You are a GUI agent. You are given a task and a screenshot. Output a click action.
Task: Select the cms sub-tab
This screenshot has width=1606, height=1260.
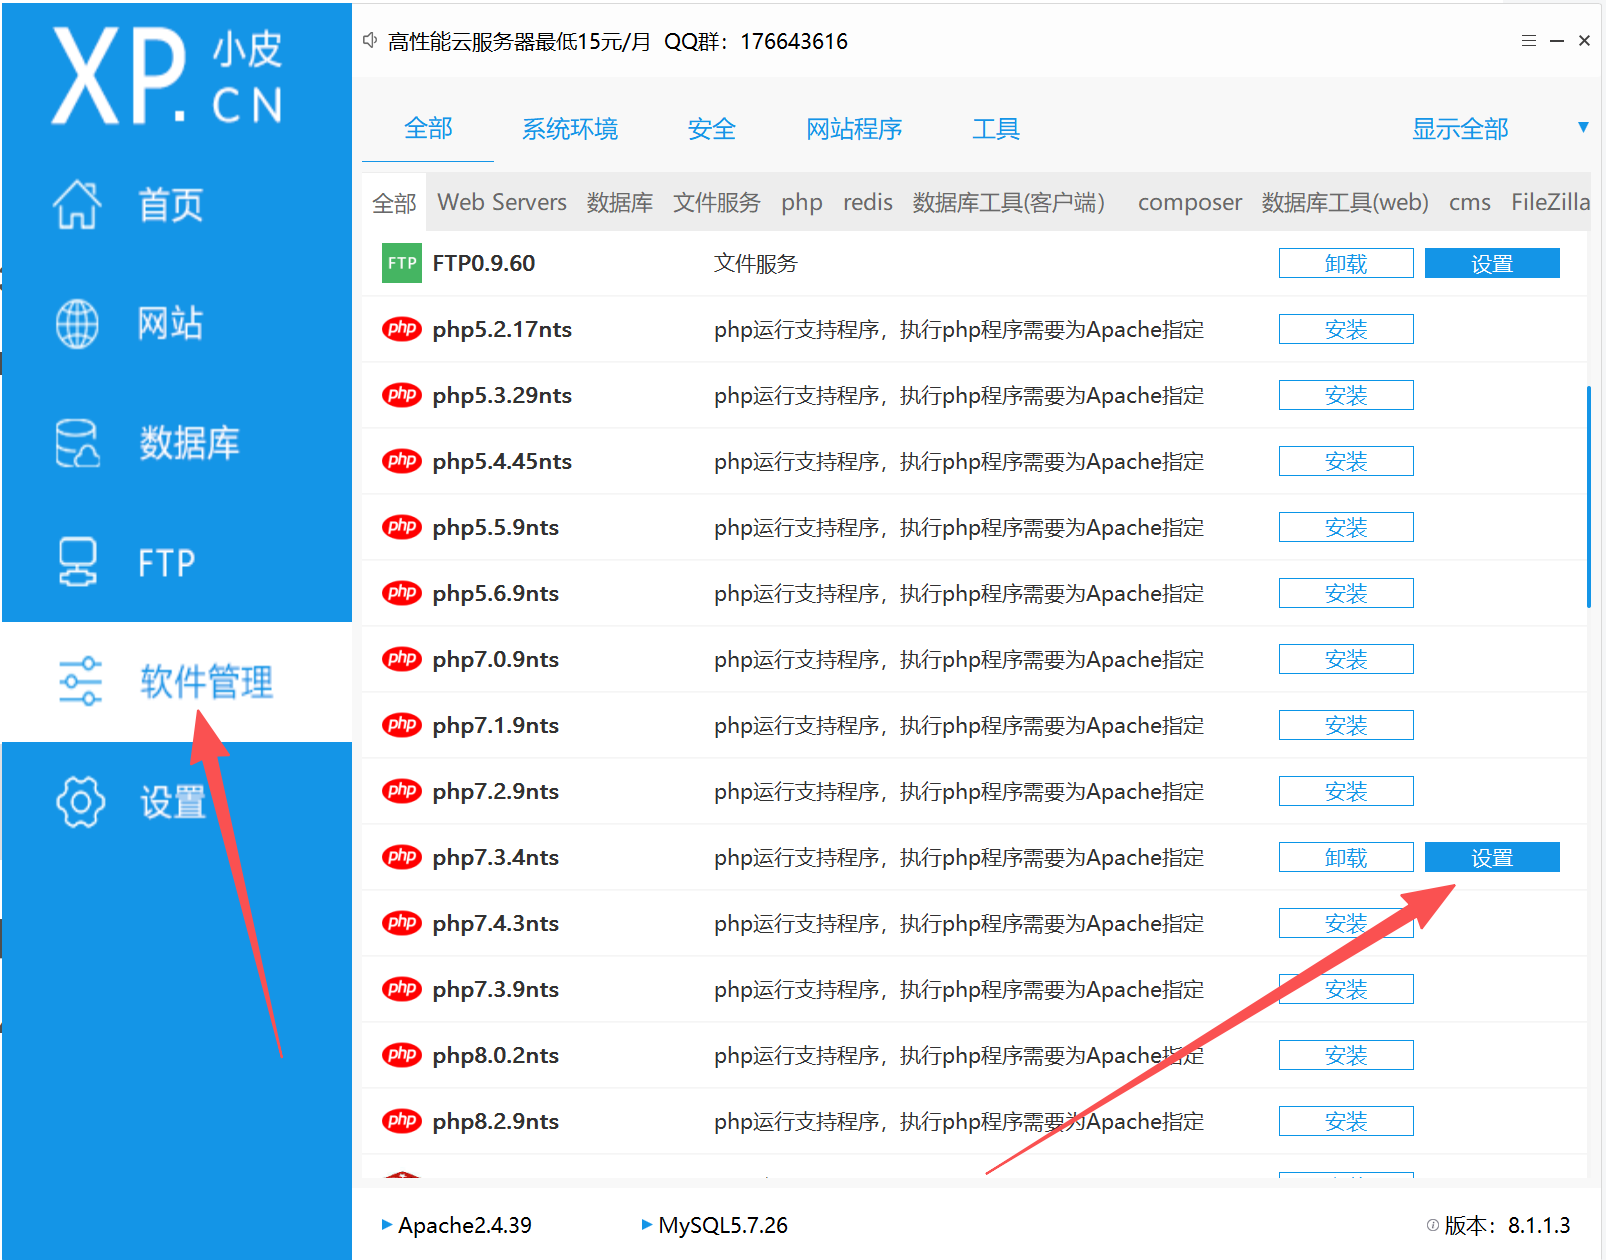1470,202
